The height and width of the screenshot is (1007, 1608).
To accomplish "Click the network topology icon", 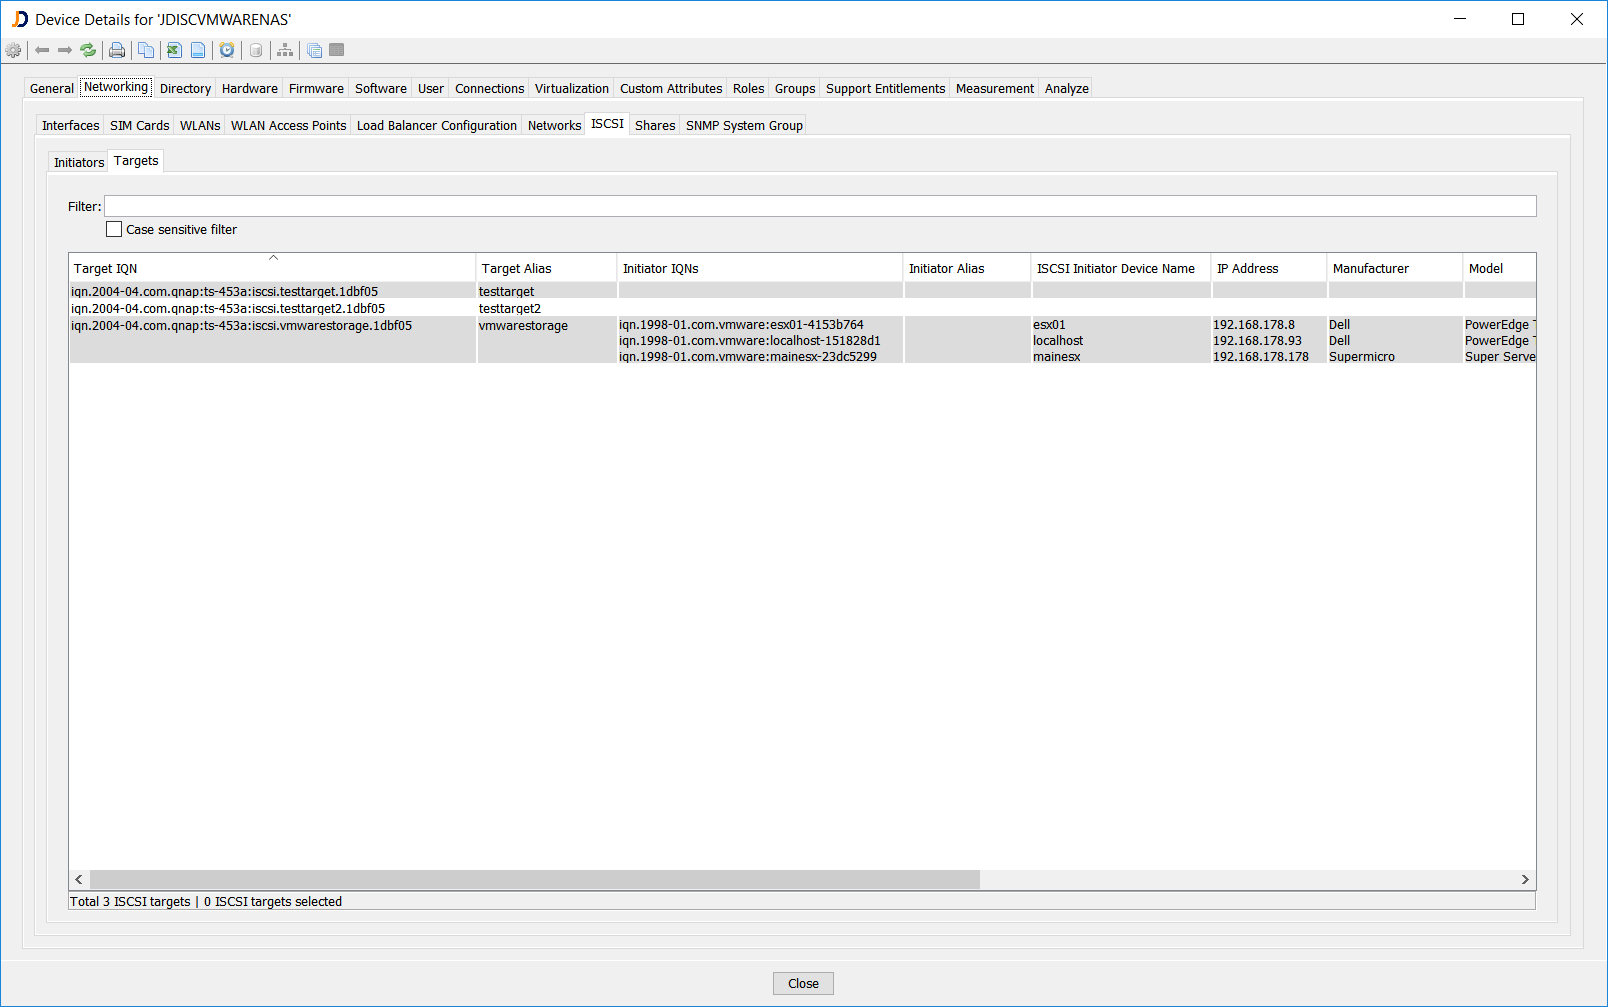I will pos(285,50).
